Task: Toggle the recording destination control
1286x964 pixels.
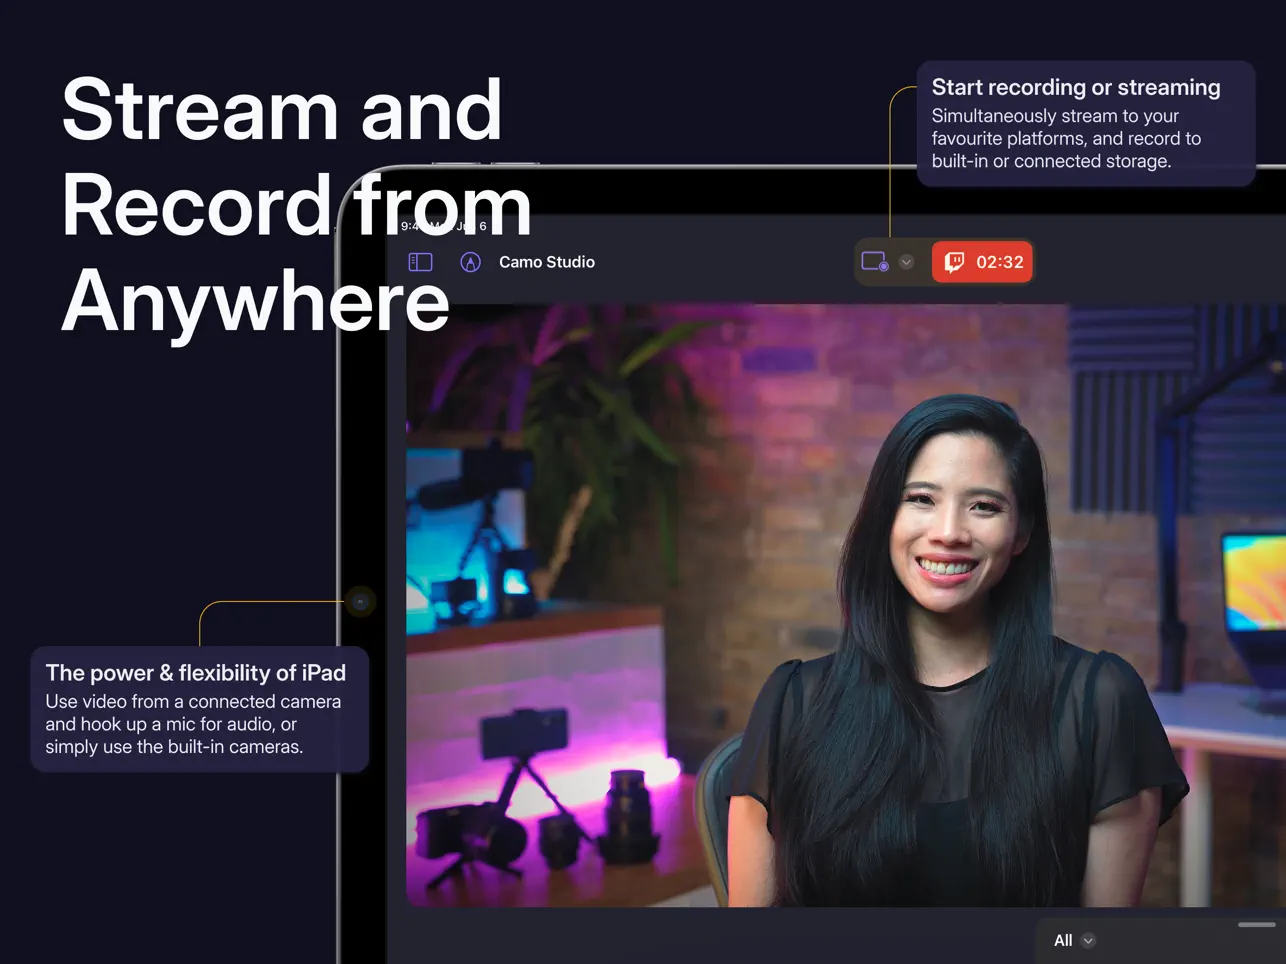Action: [x=874, y=261]
